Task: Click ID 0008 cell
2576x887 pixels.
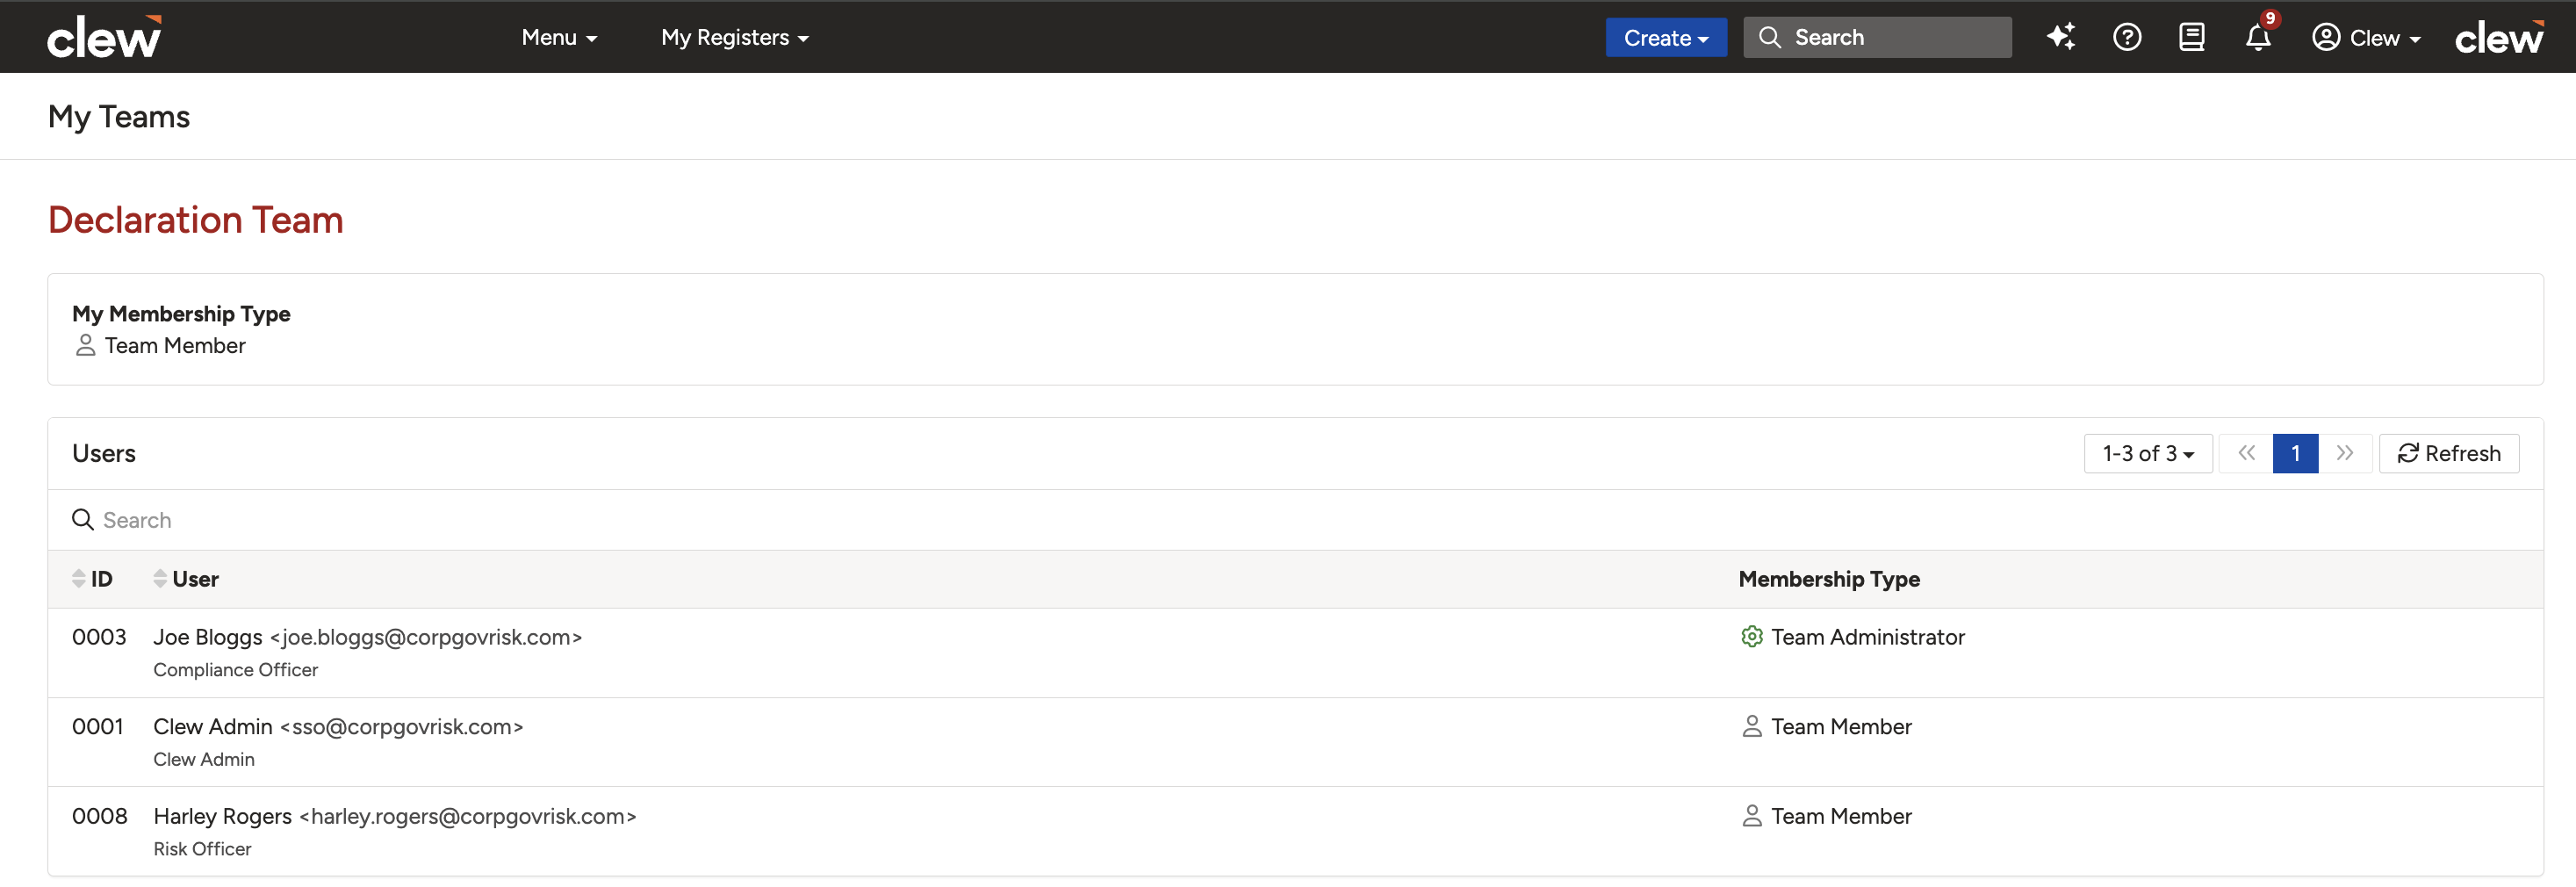Action: (100, 816)
